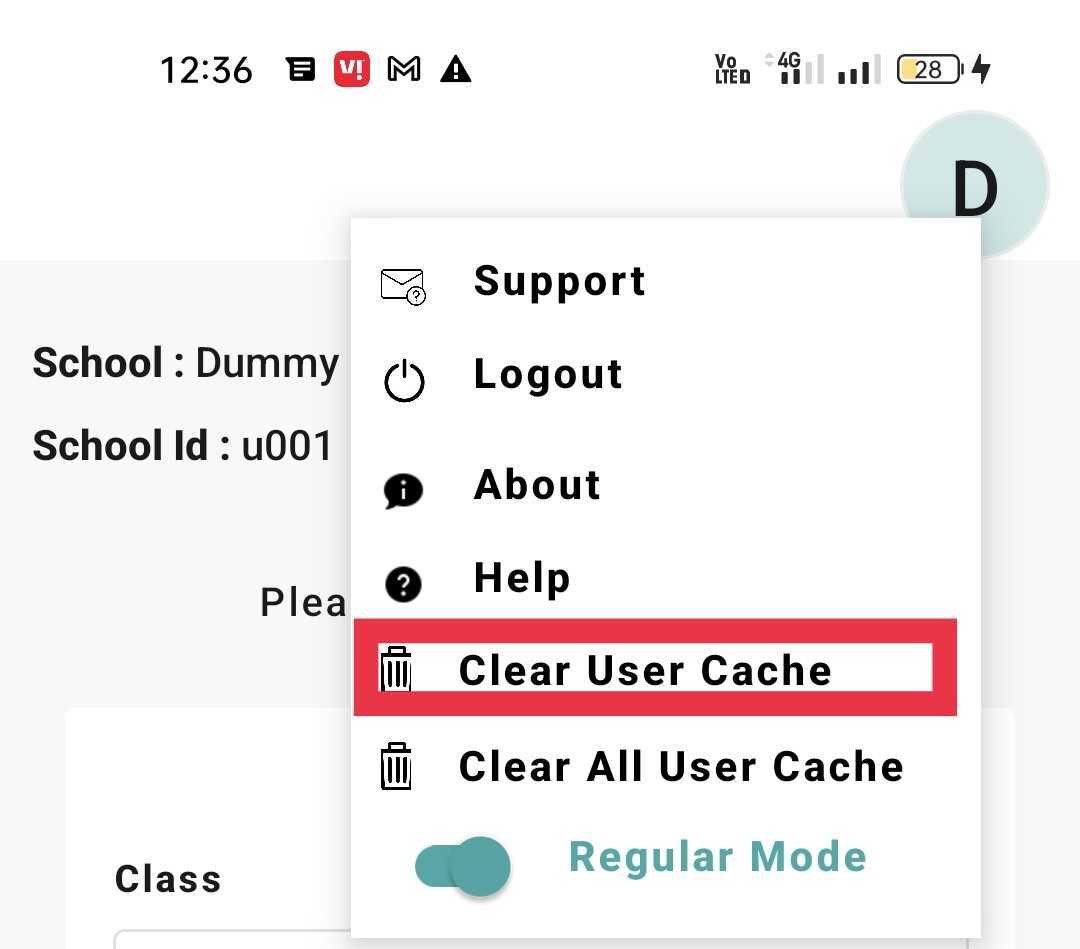1080x949 pixels.
Task: Click the Support envelope icon
Action: click(x=403, y=286)
